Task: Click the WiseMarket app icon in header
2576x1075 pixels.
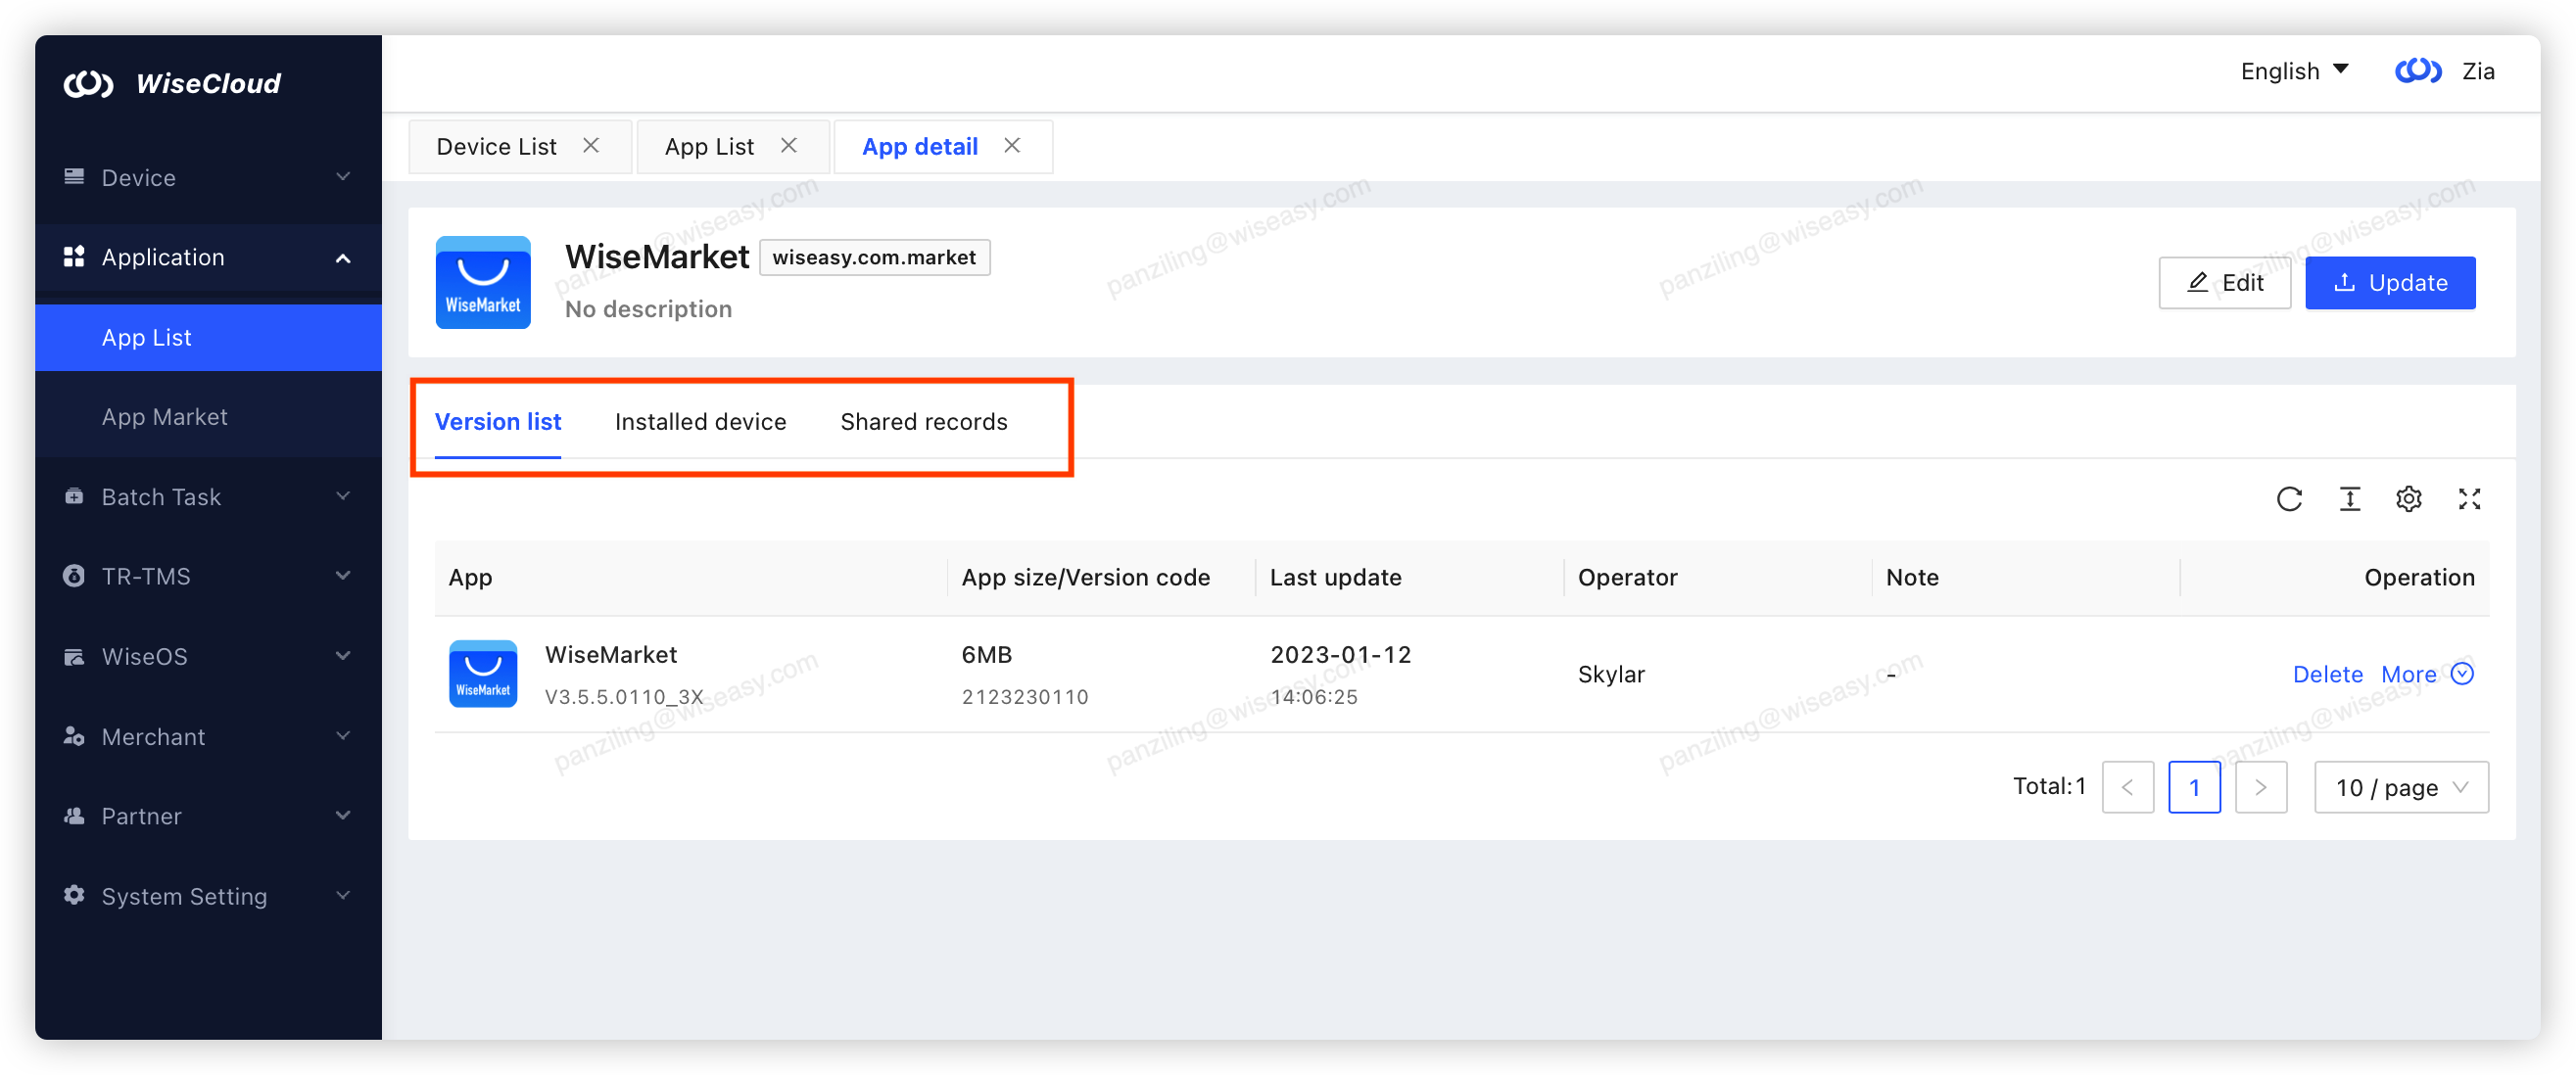Action: click(483, 283)
